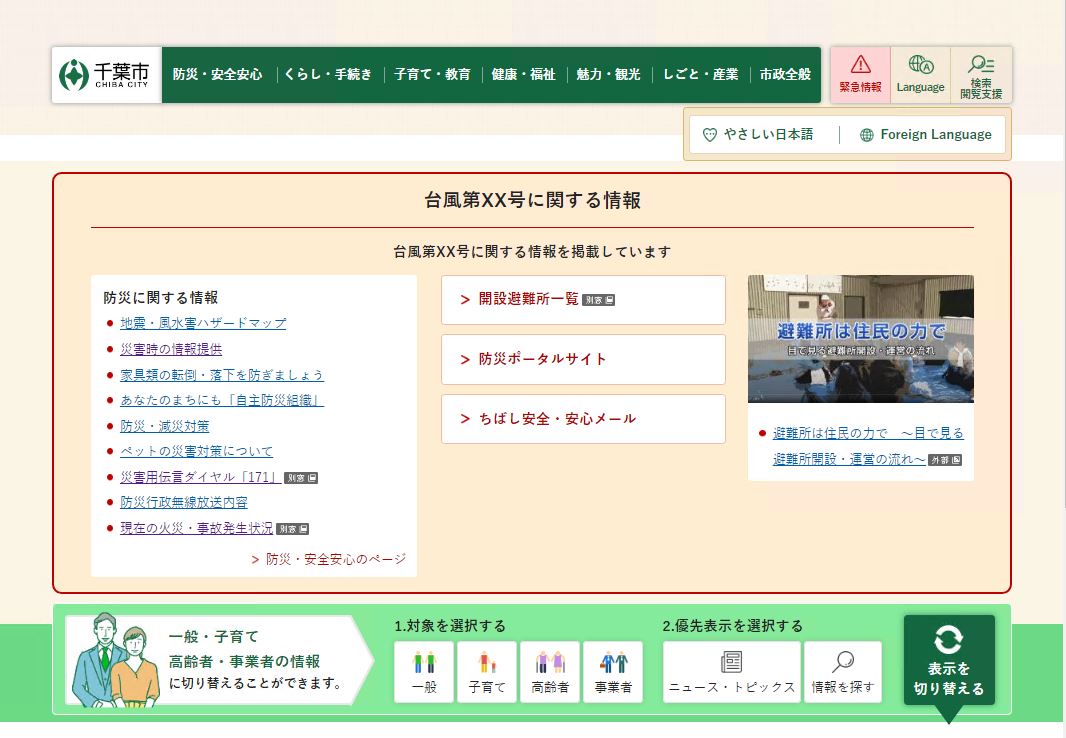Open the 防災・安全安心 menu
The width and height of the screenshot is (1066, 738).
(x=217, y=75)
